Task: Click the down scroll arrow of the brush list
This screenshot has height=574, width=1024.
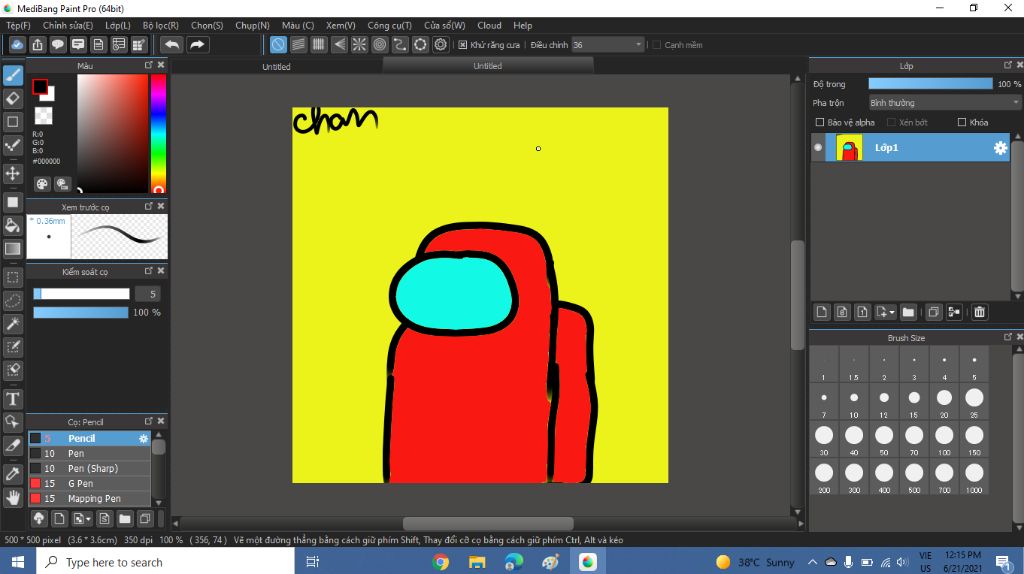Action: (158, 503)
